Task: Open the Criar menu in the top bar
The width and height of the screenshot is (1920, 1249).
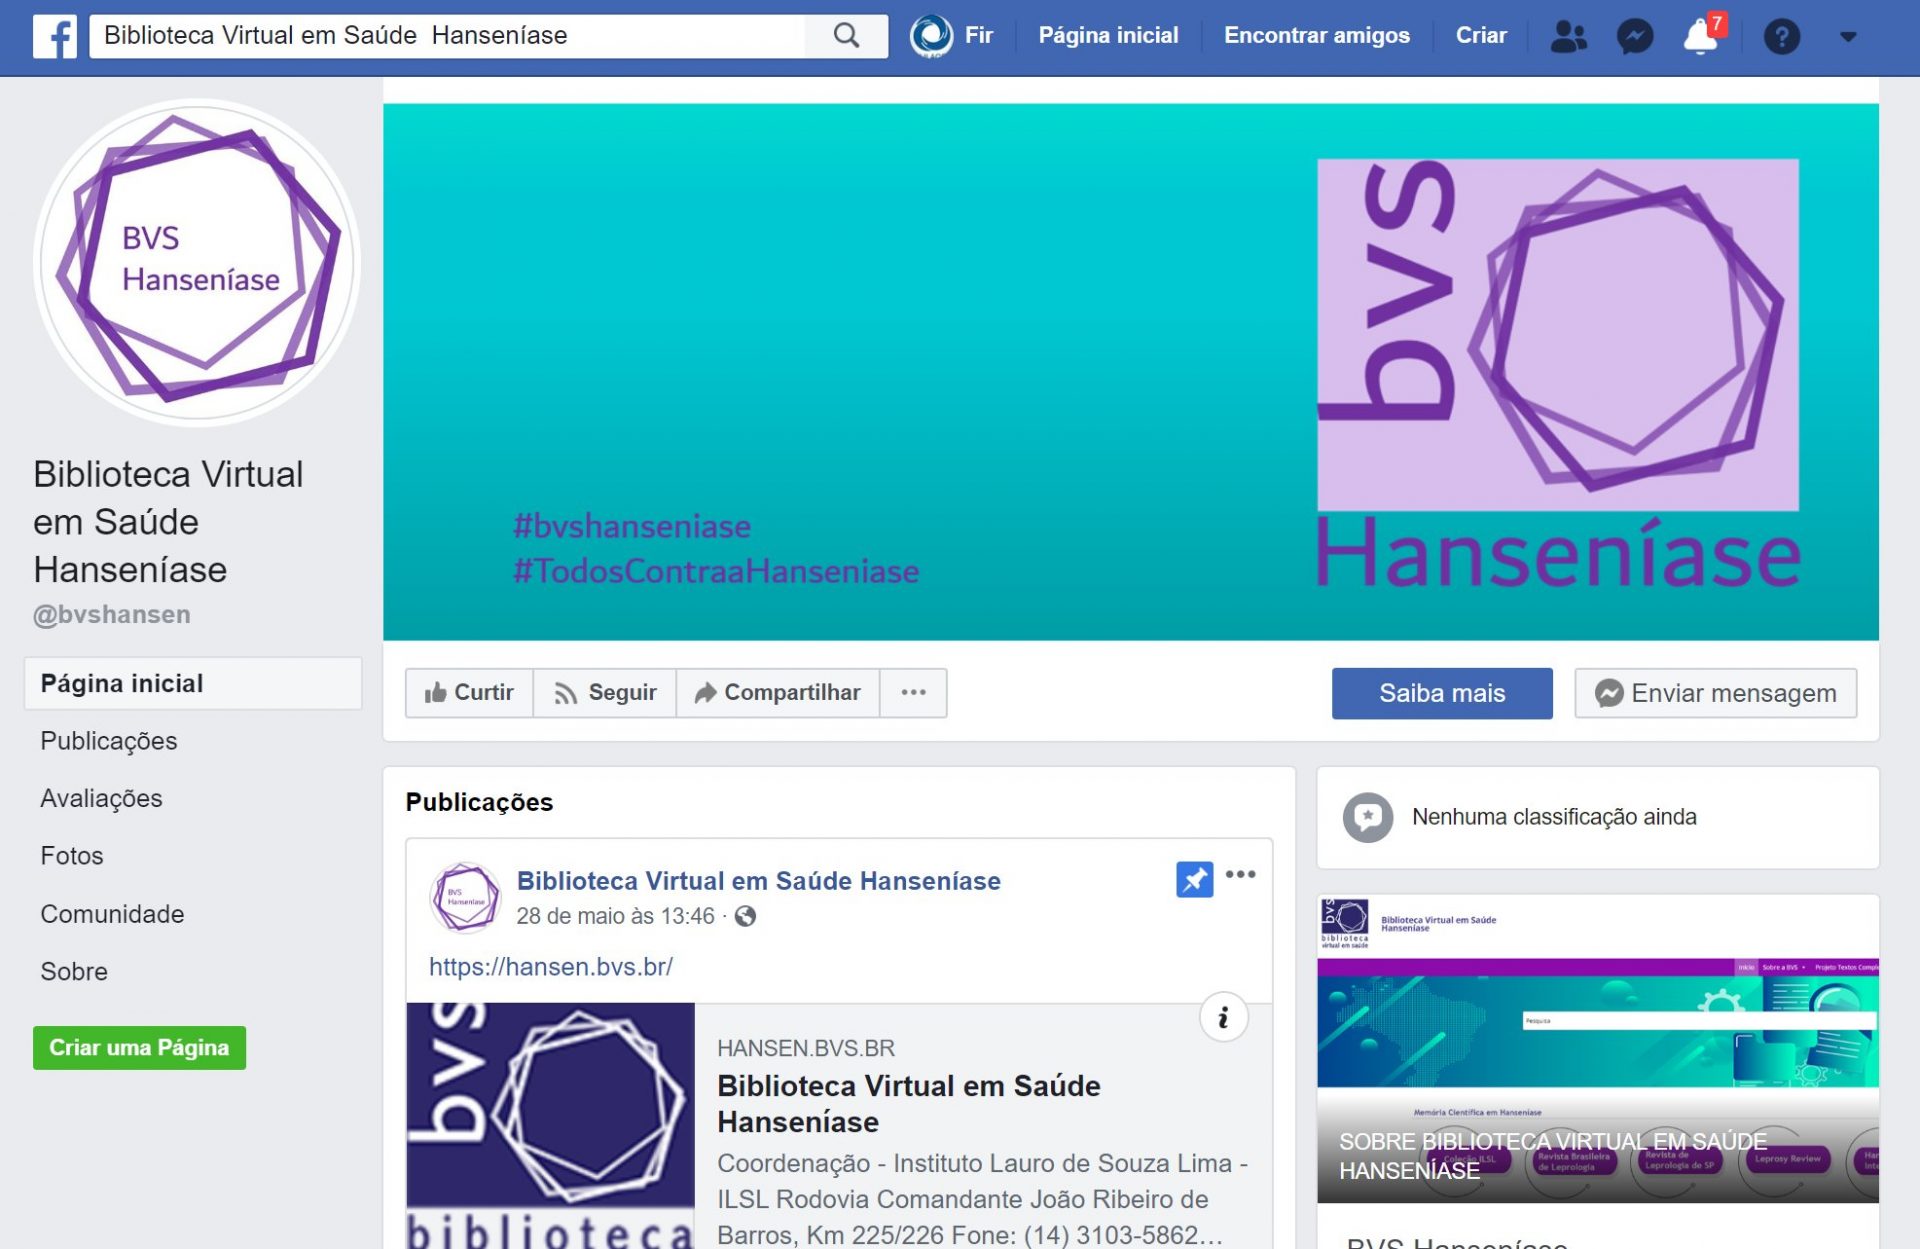Action: (1480, 36)
